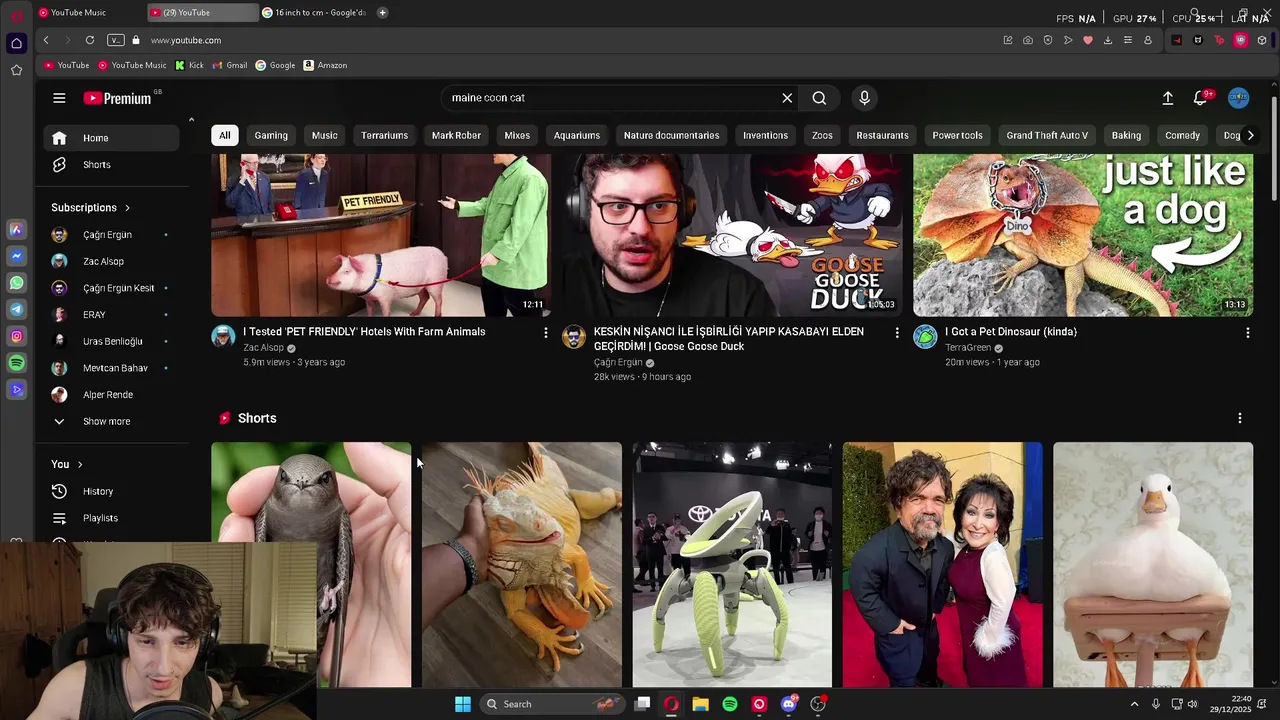1280x720 pixels.
Task: Select the 'Nature documentaries' filter chip
Action: point(671,135)
